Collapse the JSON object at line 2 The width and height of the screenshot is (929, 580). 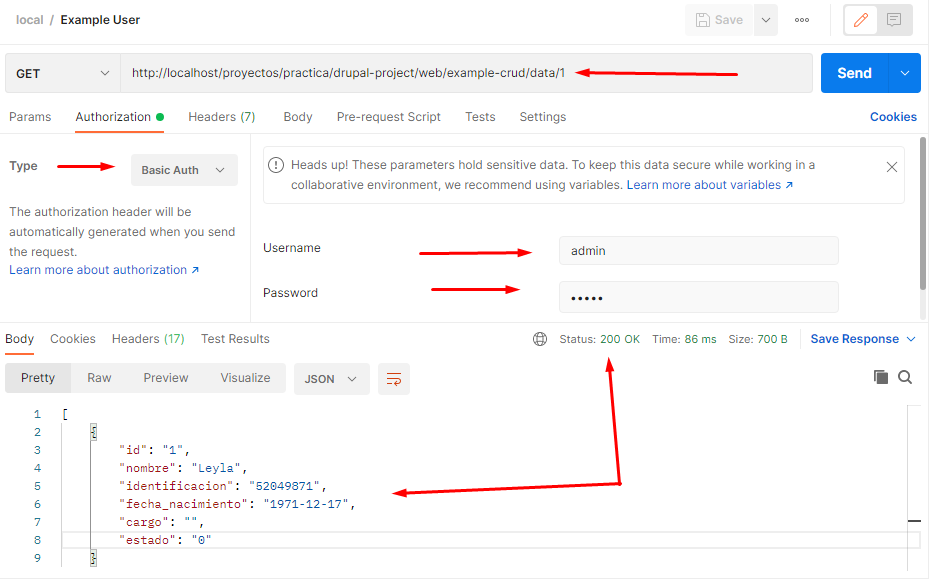click(94, 432)
